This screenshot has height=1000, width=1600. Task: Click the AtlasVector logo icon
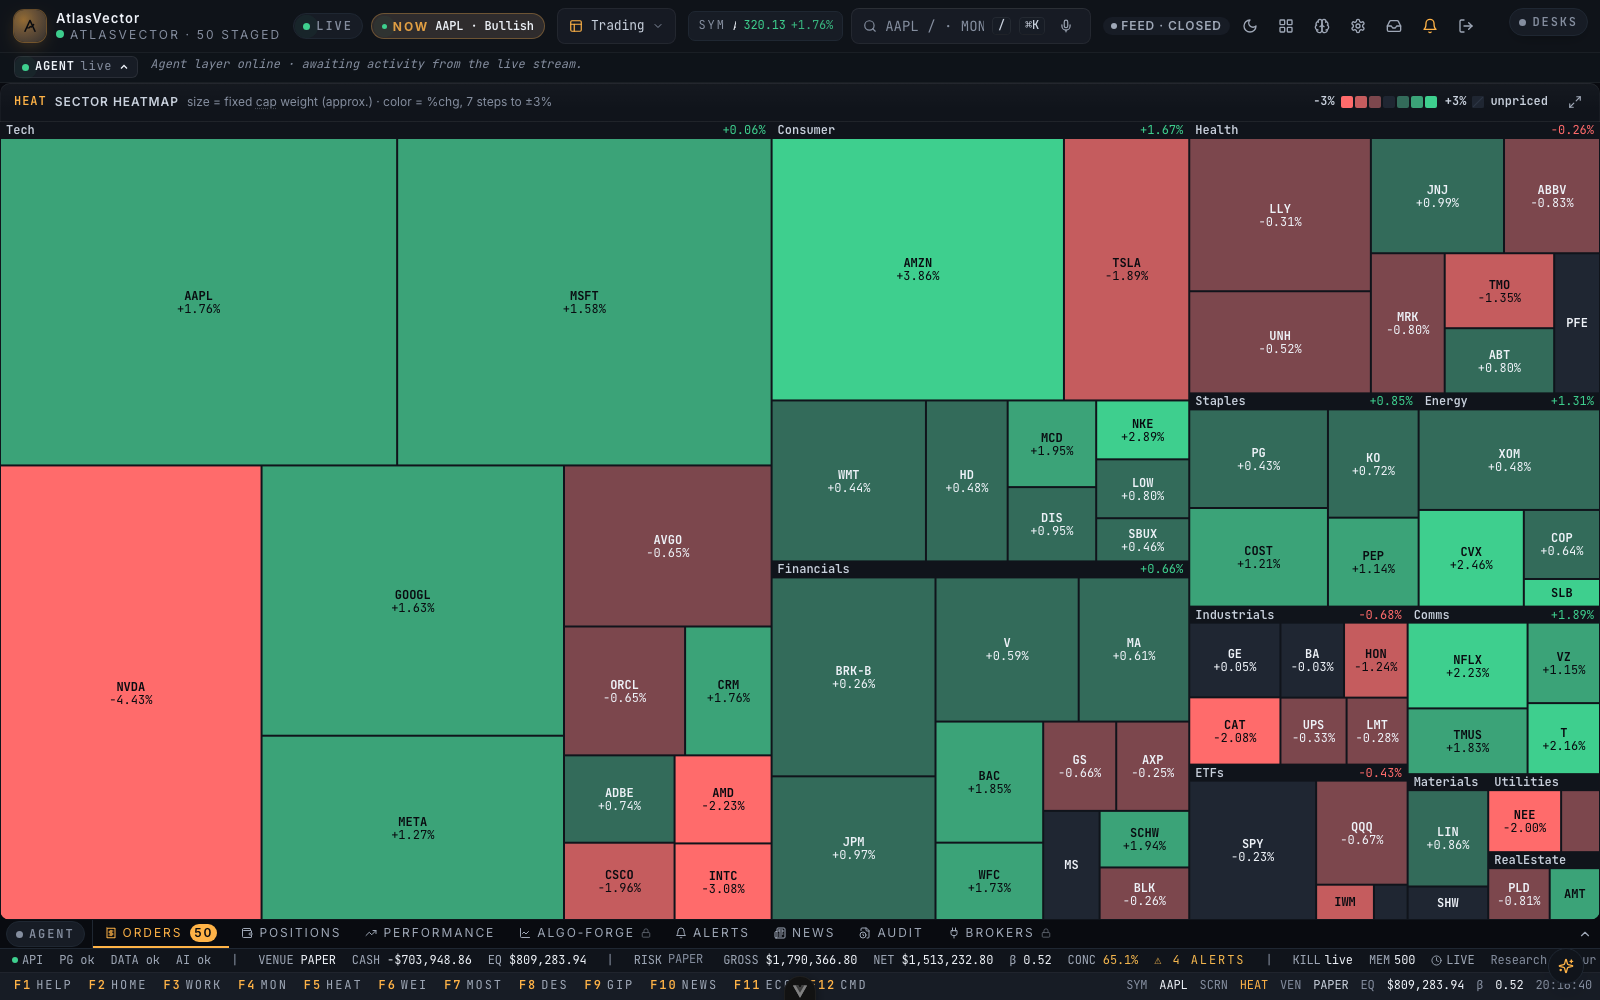click(30, 26)
